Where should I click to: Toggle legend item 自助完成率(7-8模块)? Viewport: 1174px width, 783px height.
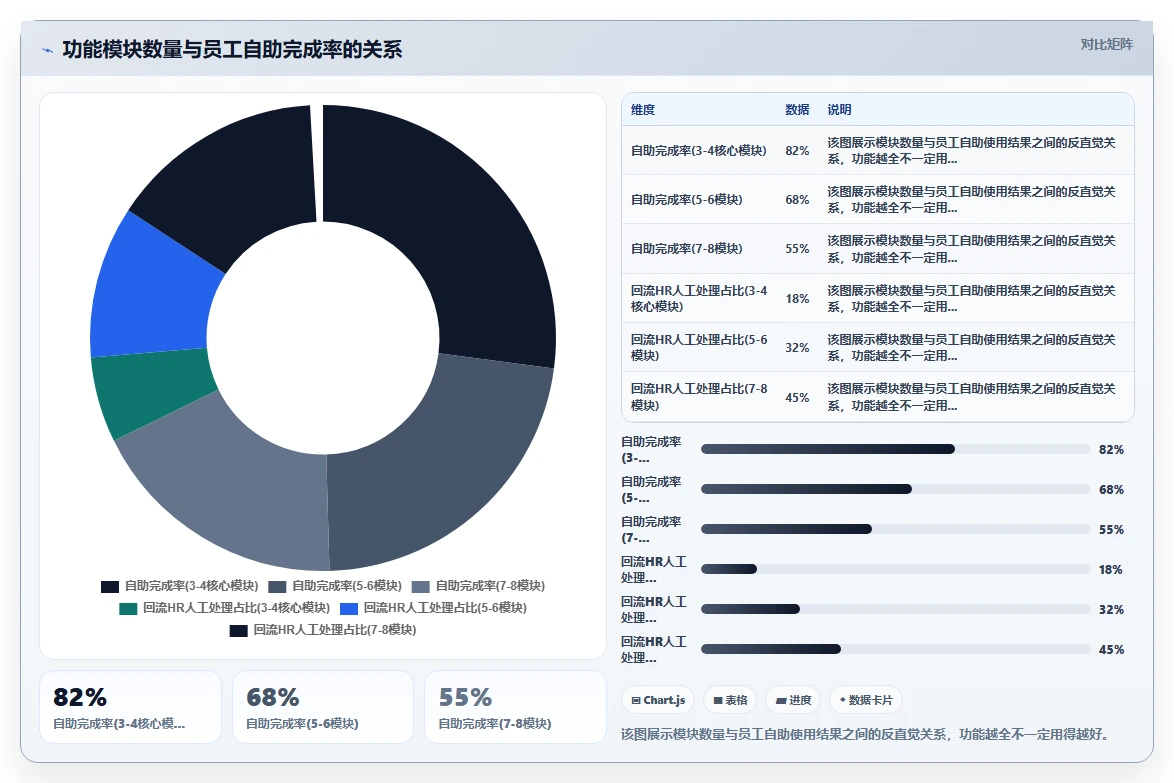point(478,586)
